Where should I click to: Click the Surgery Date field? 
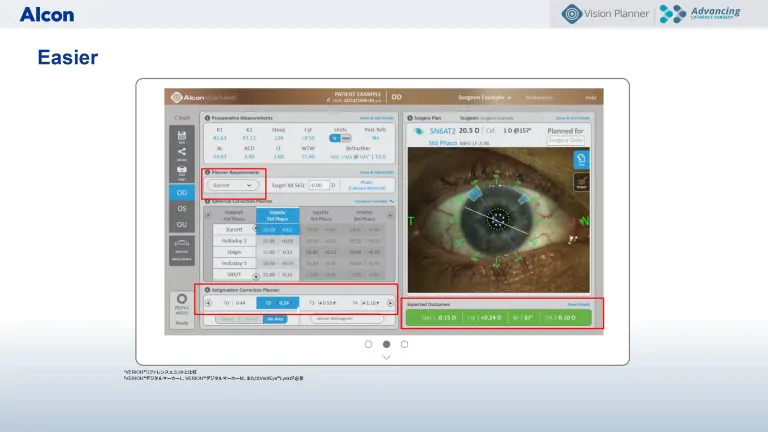565,141
